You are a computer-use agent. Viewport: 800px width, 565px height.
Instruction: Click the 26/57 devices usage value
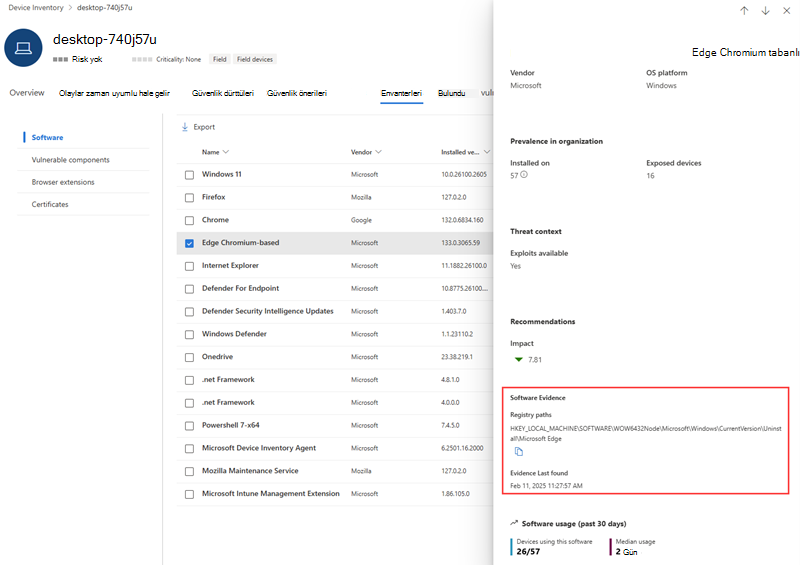[x=528, y=552]
